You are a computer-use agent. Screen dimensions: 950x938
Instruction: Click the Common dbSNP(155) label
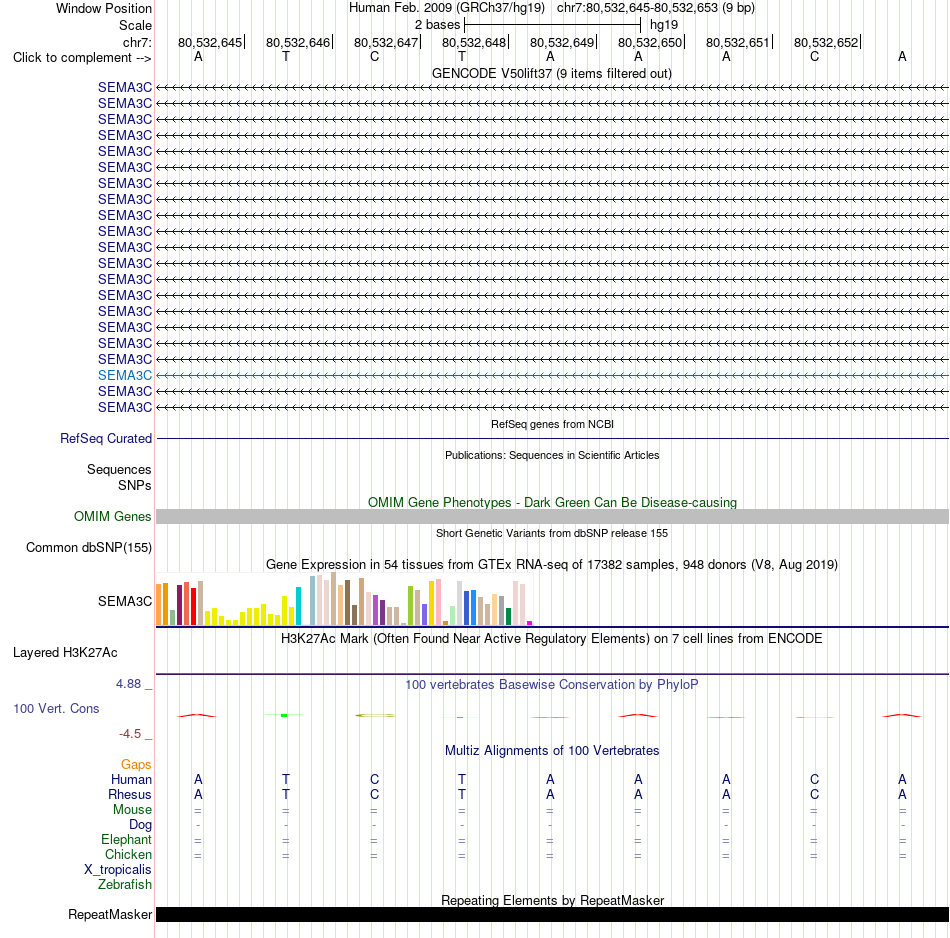click(x=88, y=548)
